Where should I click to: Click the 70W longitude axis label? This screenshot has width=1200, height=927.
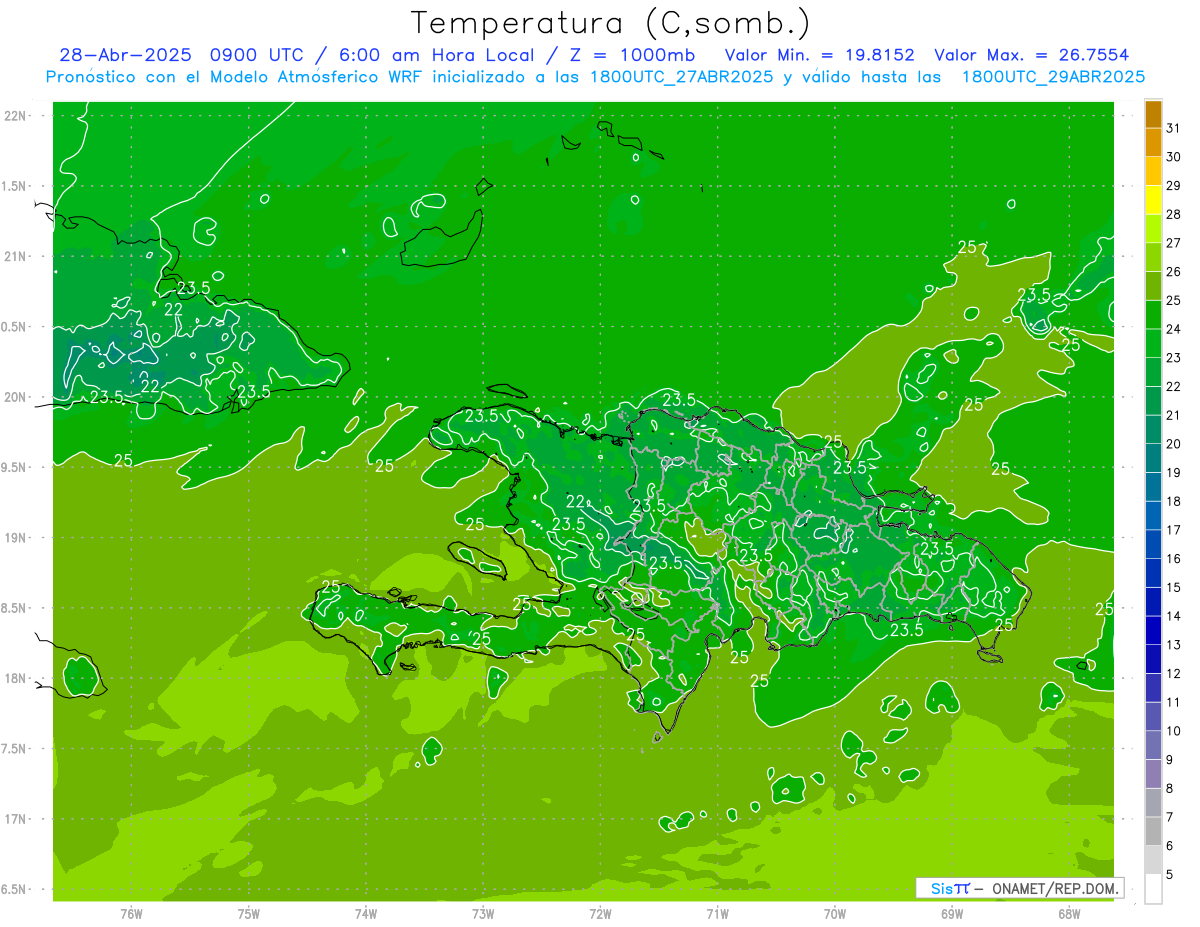click(834, 914)
